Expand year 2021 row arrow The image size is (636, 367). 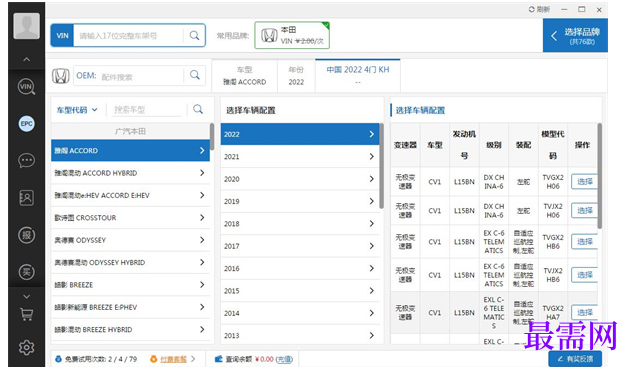coord(372,157)
